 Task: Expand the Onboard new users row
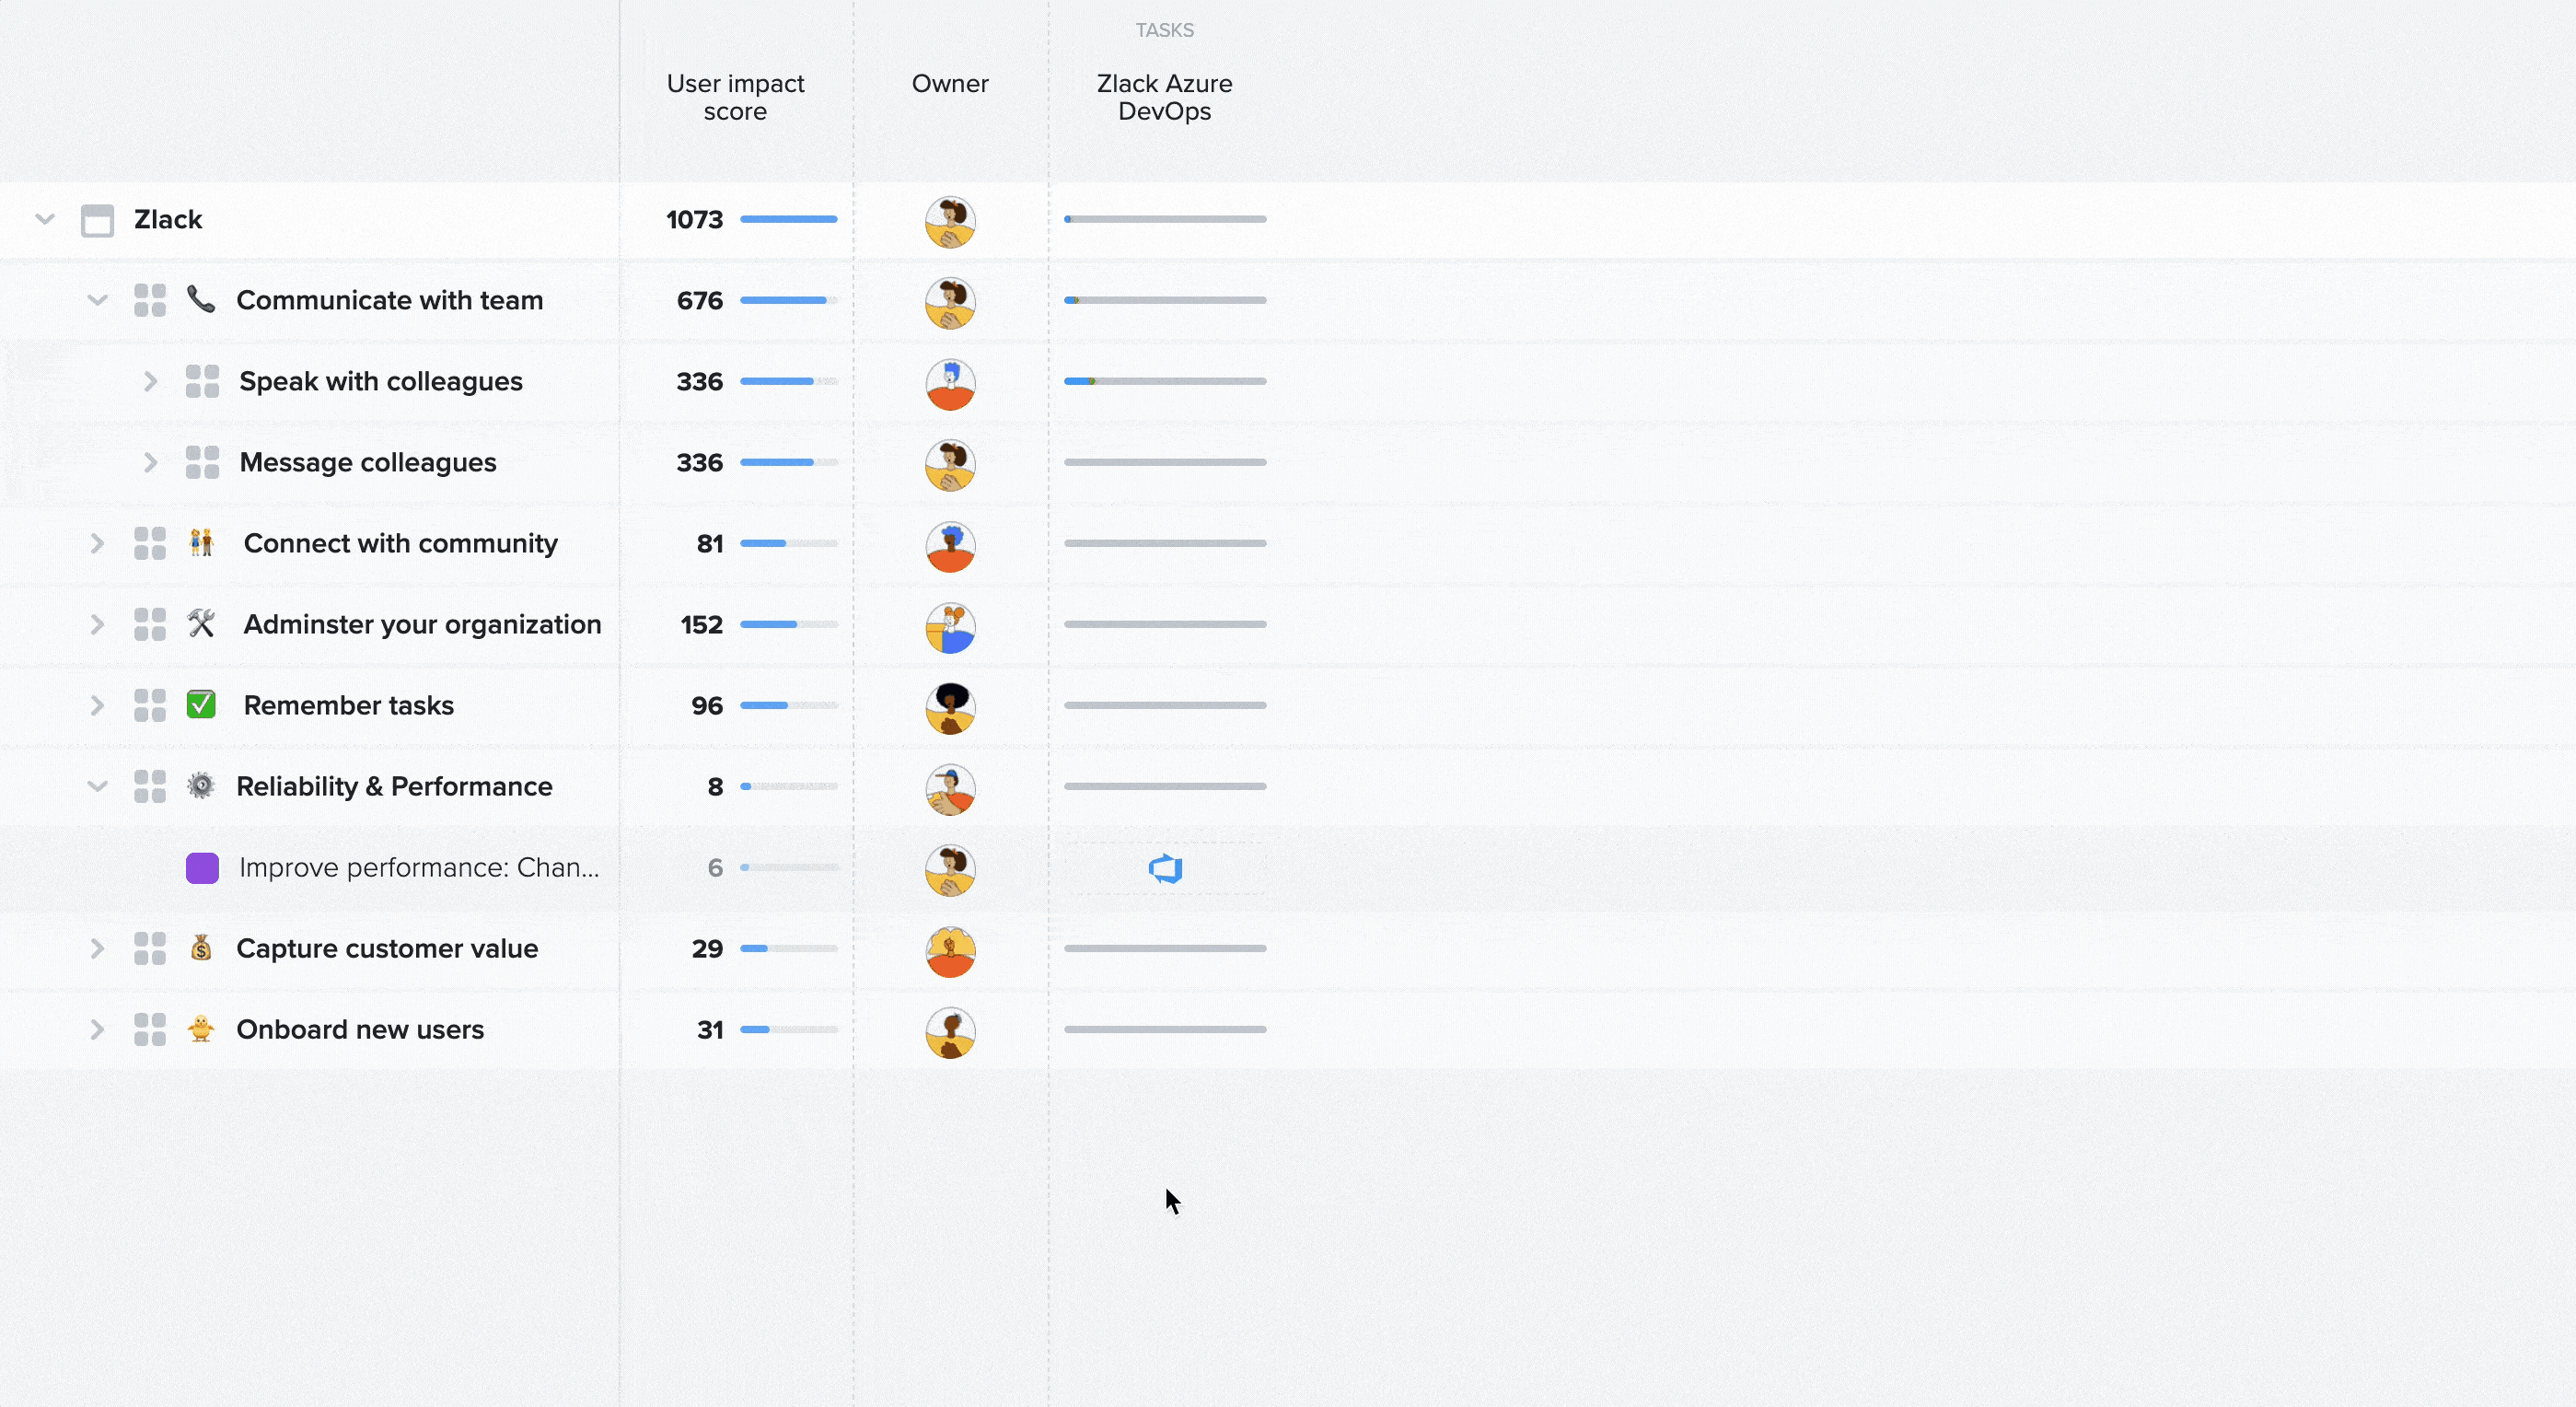point(97,1029)
